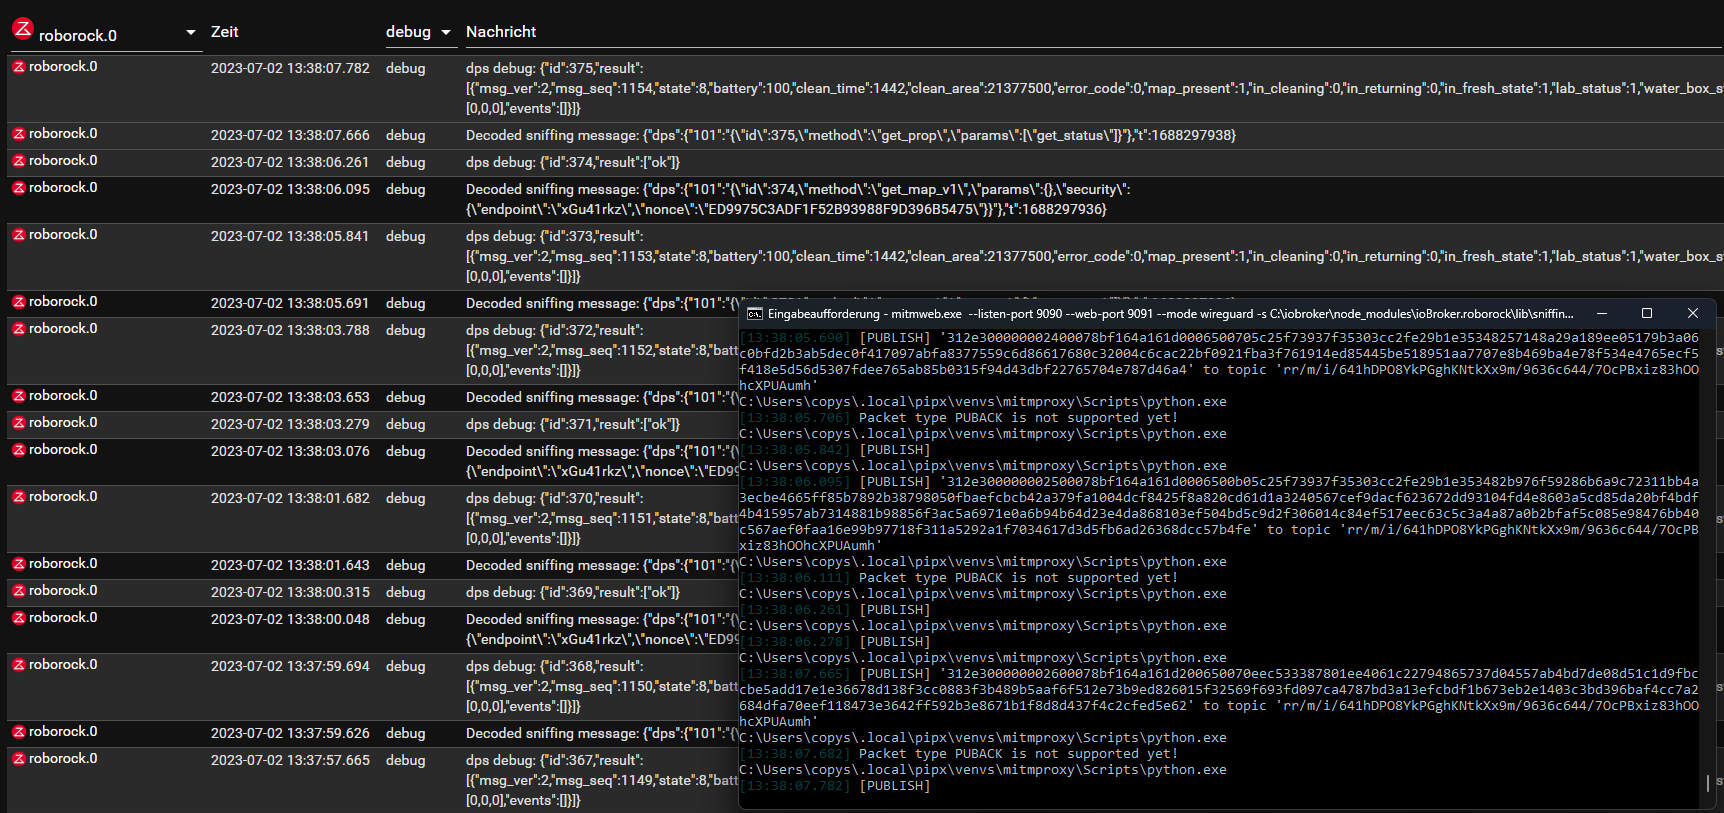
Task: Click roborock icon of the 13:38:03.076 row
Action: click(19, 450)
